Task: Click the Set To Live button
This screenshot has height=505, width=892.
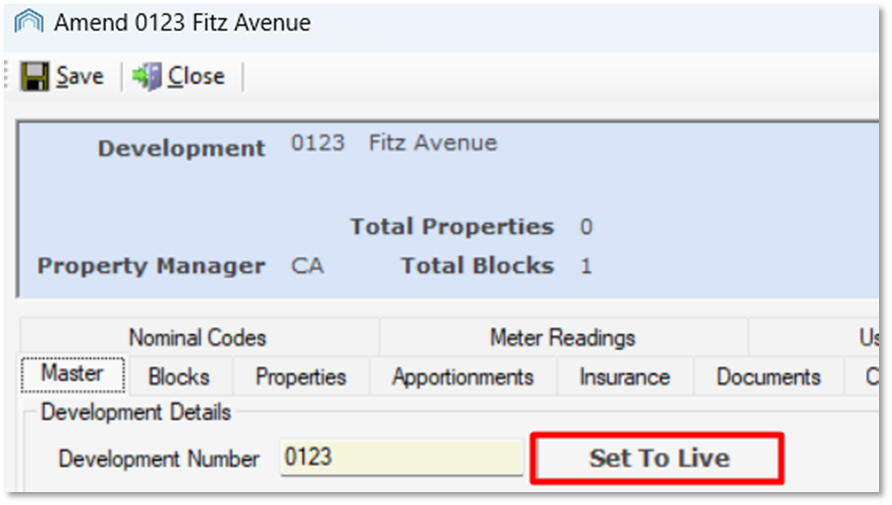Action: point(658,458)
